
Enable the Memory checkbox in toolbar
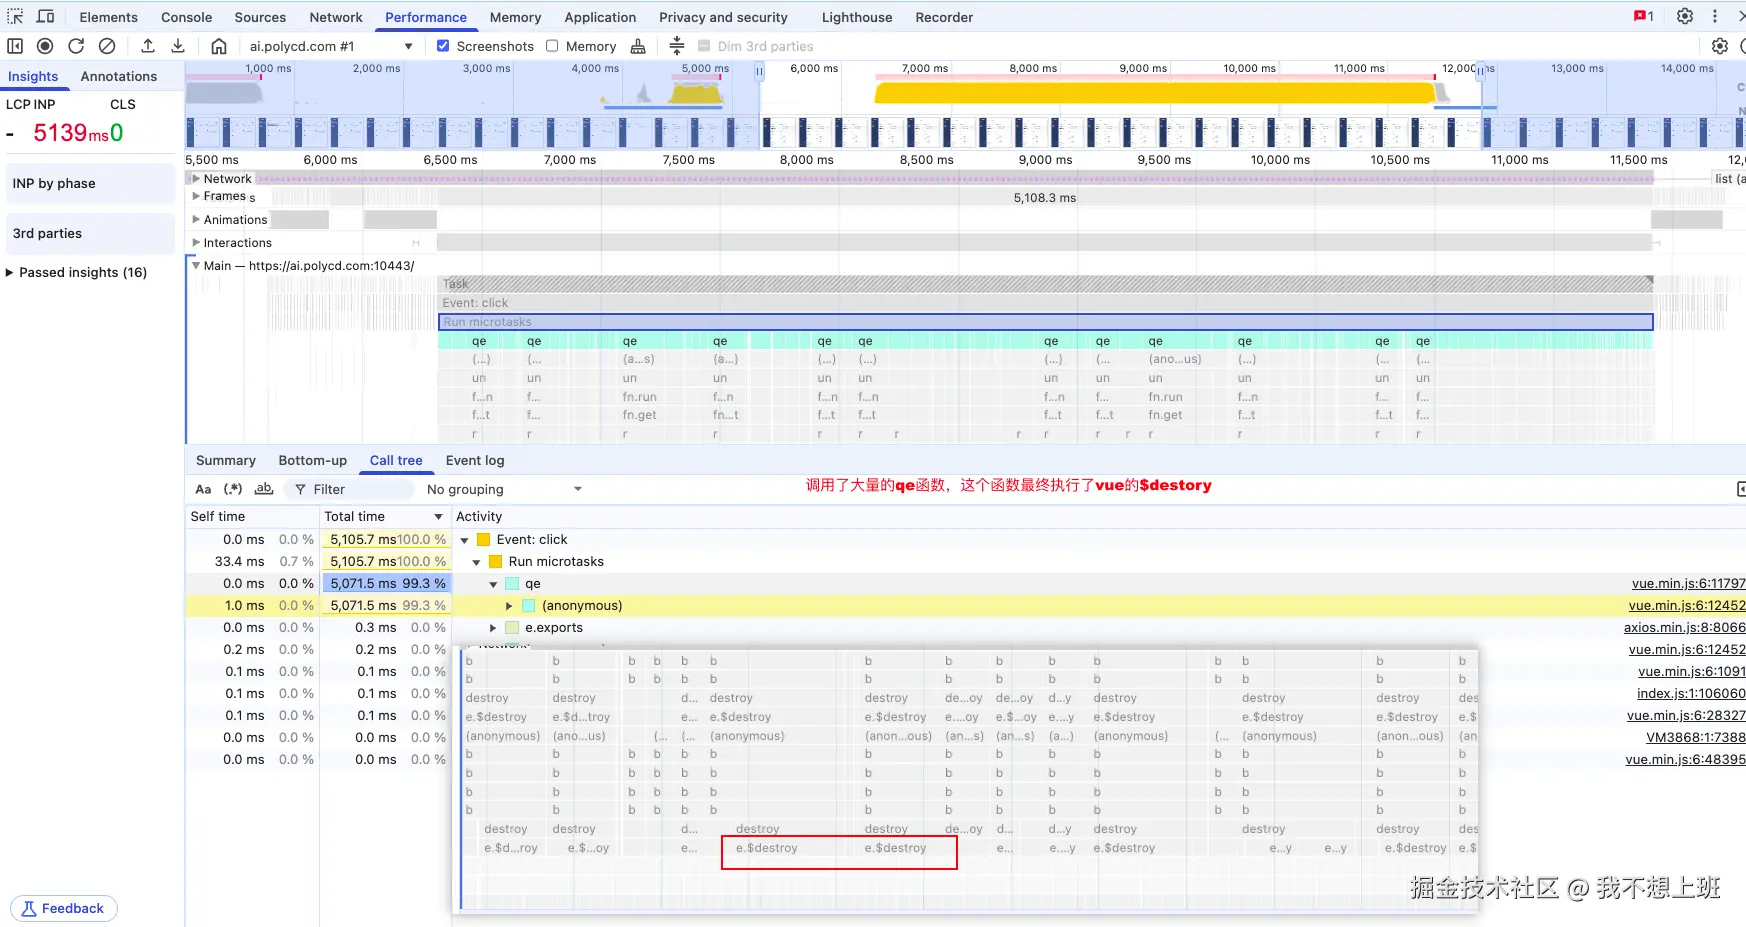point(552,46)
